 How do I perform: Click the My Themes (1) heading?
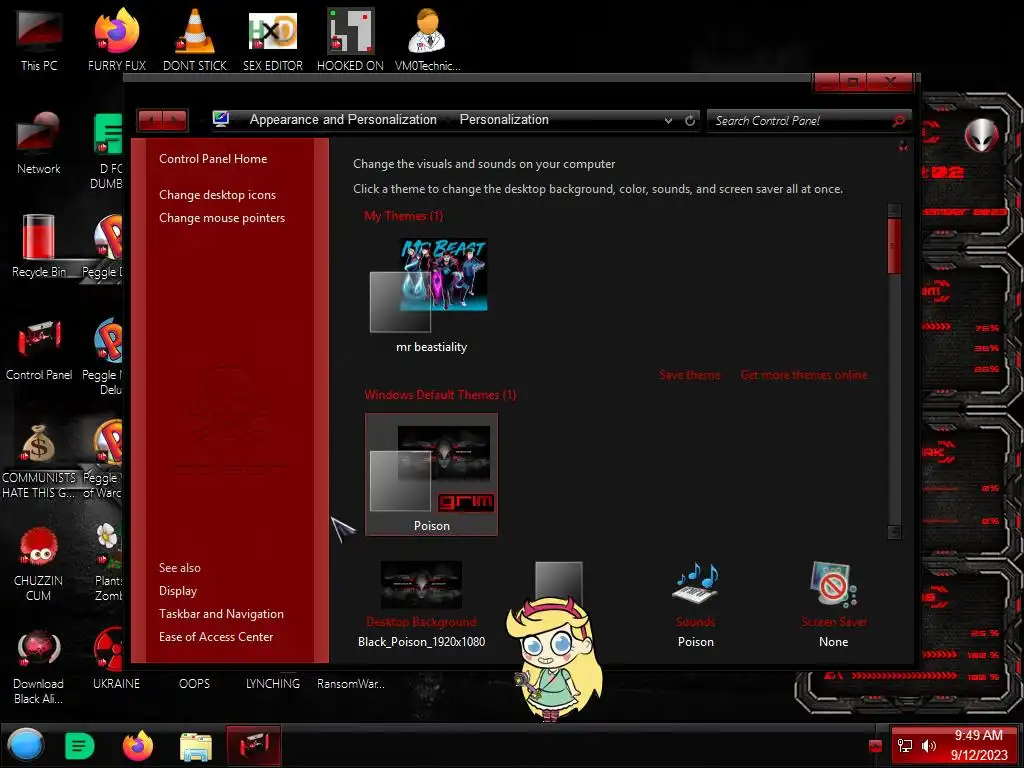point(404,216)
